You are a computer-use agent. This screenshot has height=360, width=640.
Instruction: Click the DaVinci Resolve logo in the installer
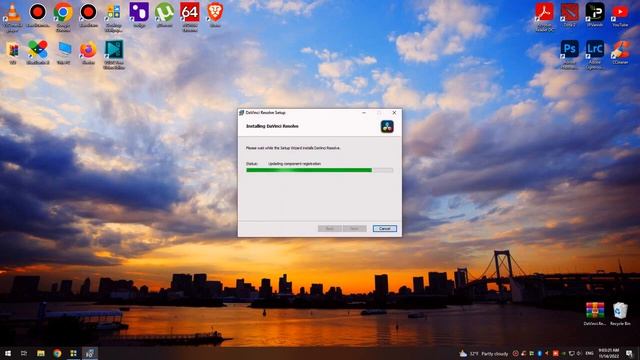[x=387, y=127]
